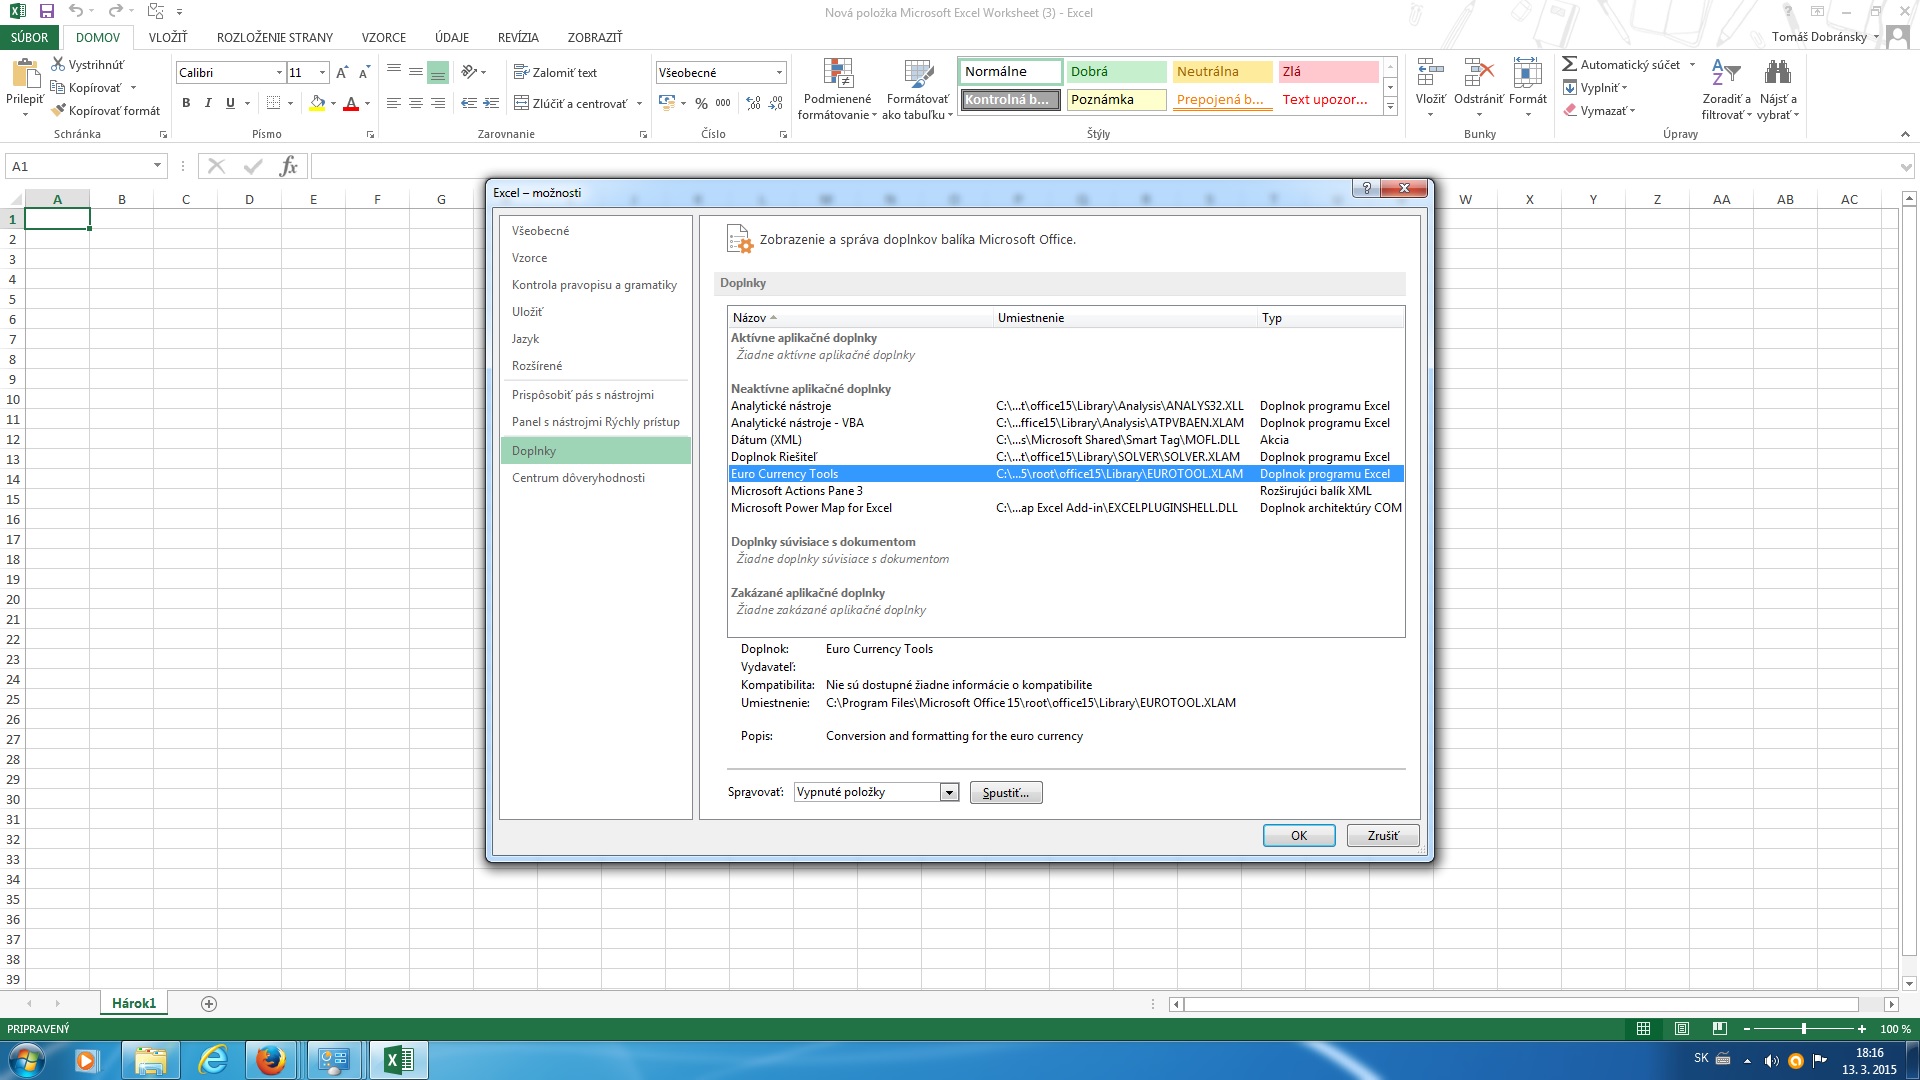Open Firefox from the taskbar

point(270,1060)
